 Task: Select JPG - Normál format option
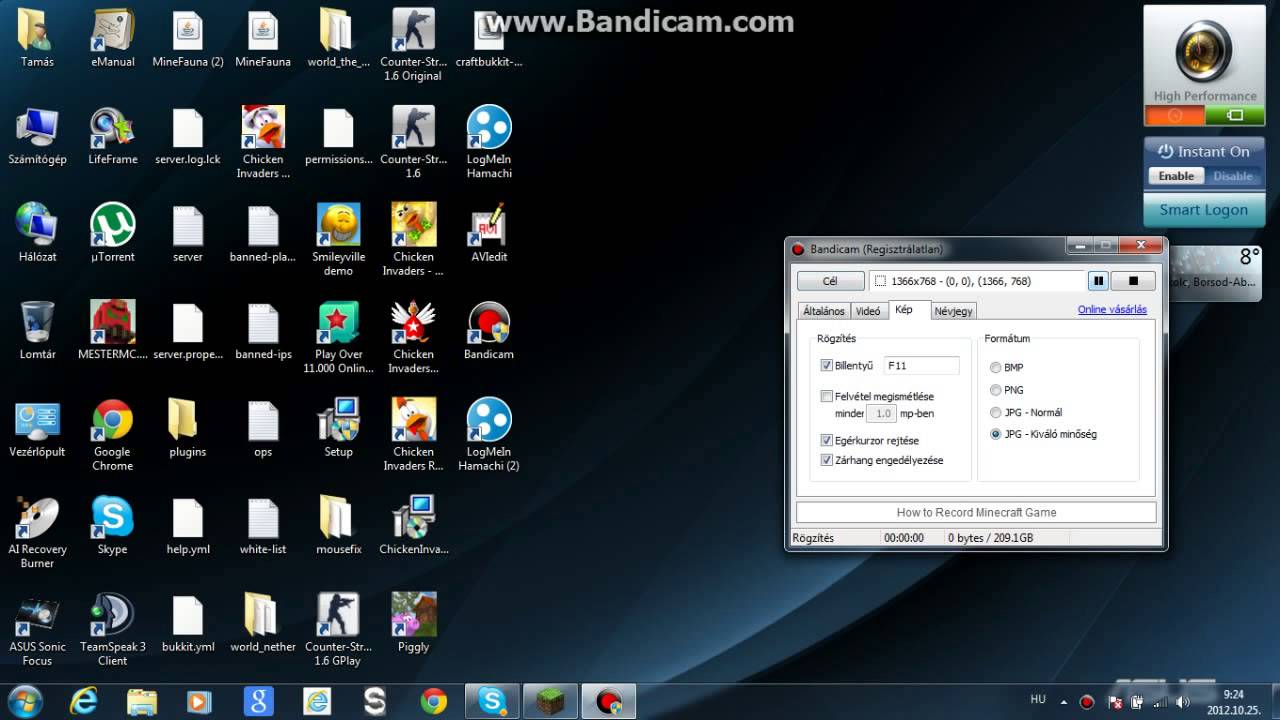(995, 412)
